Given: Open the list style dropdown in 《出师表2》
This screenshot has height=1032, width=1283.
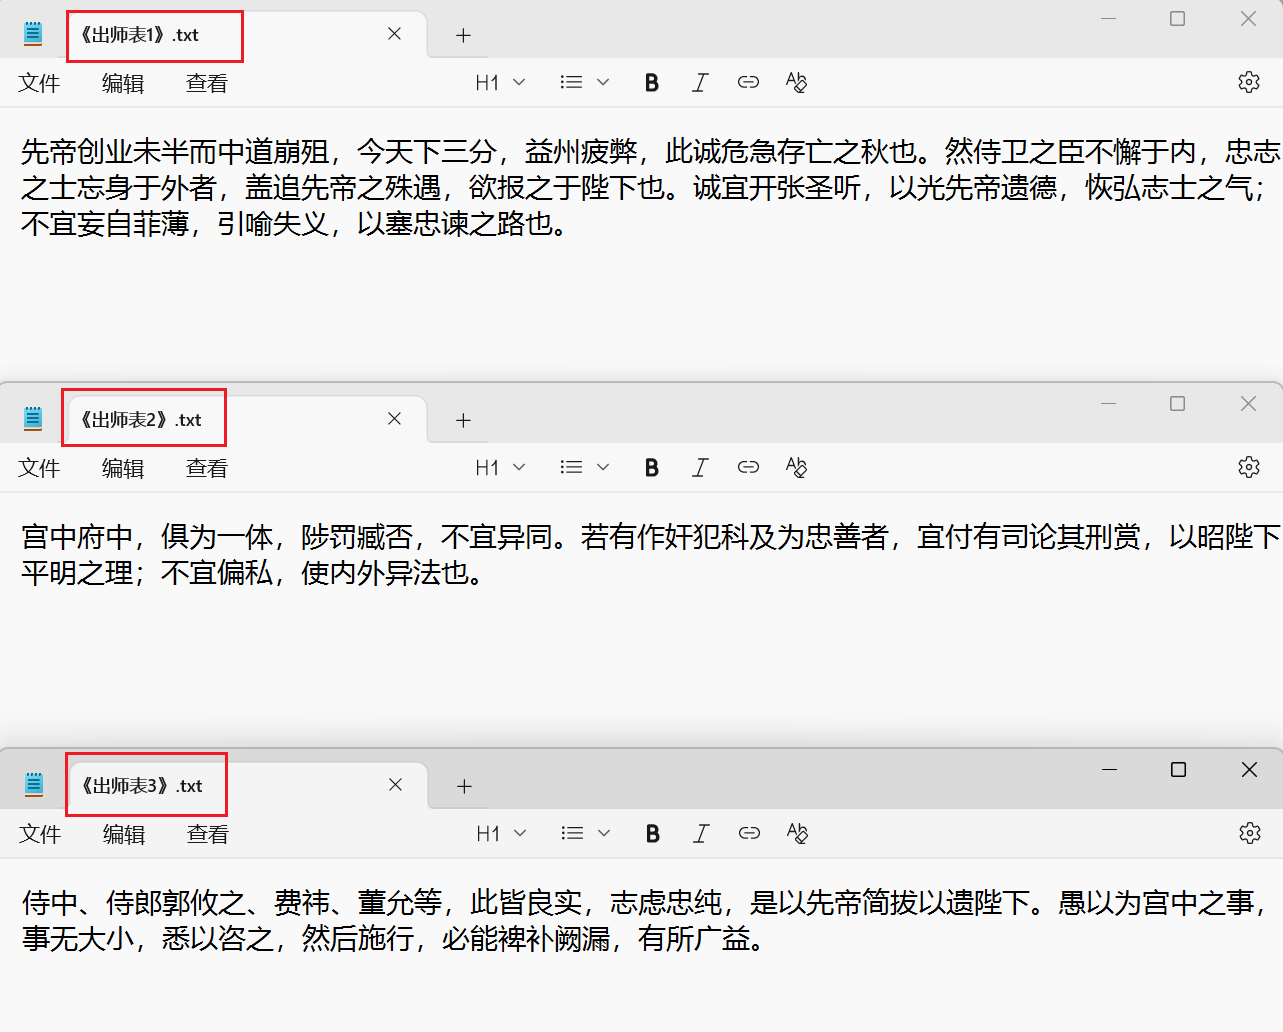Looking at the screenshot, I should point(583,467).
